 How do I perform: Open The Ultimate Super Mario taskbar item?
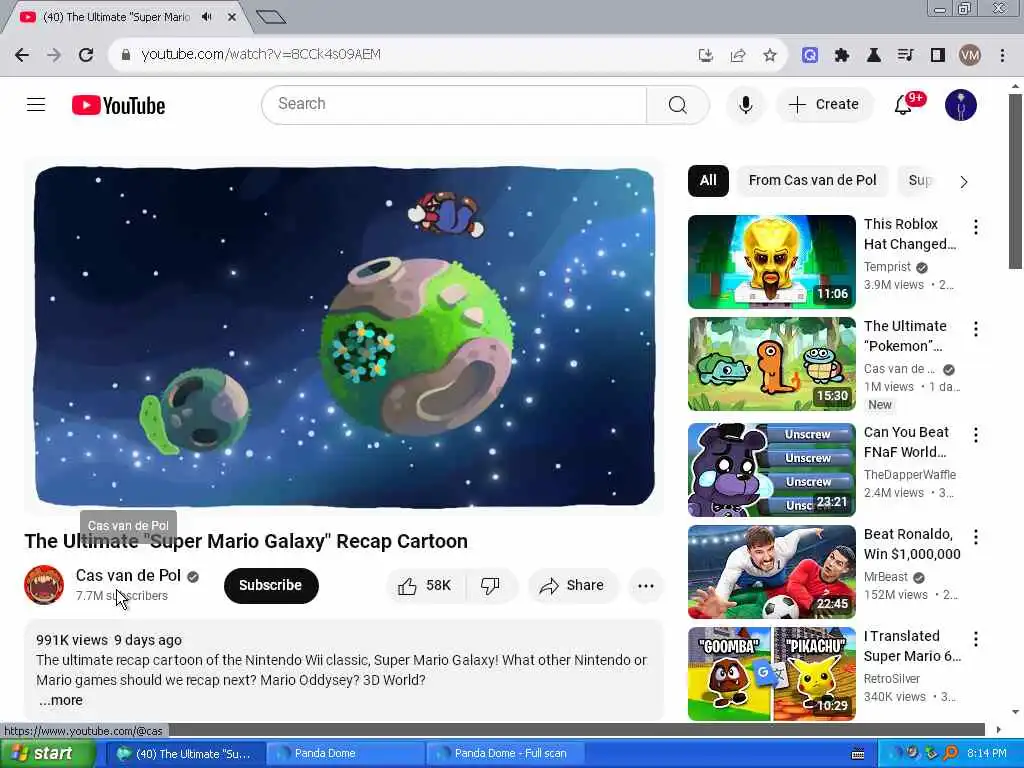[184, 754]
